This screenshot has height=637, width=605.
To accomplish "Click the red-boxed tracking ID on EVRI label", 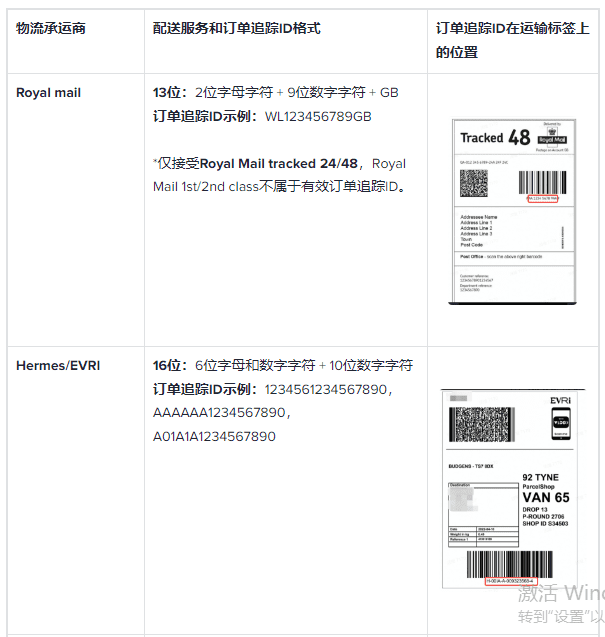I will coord(511,581).
